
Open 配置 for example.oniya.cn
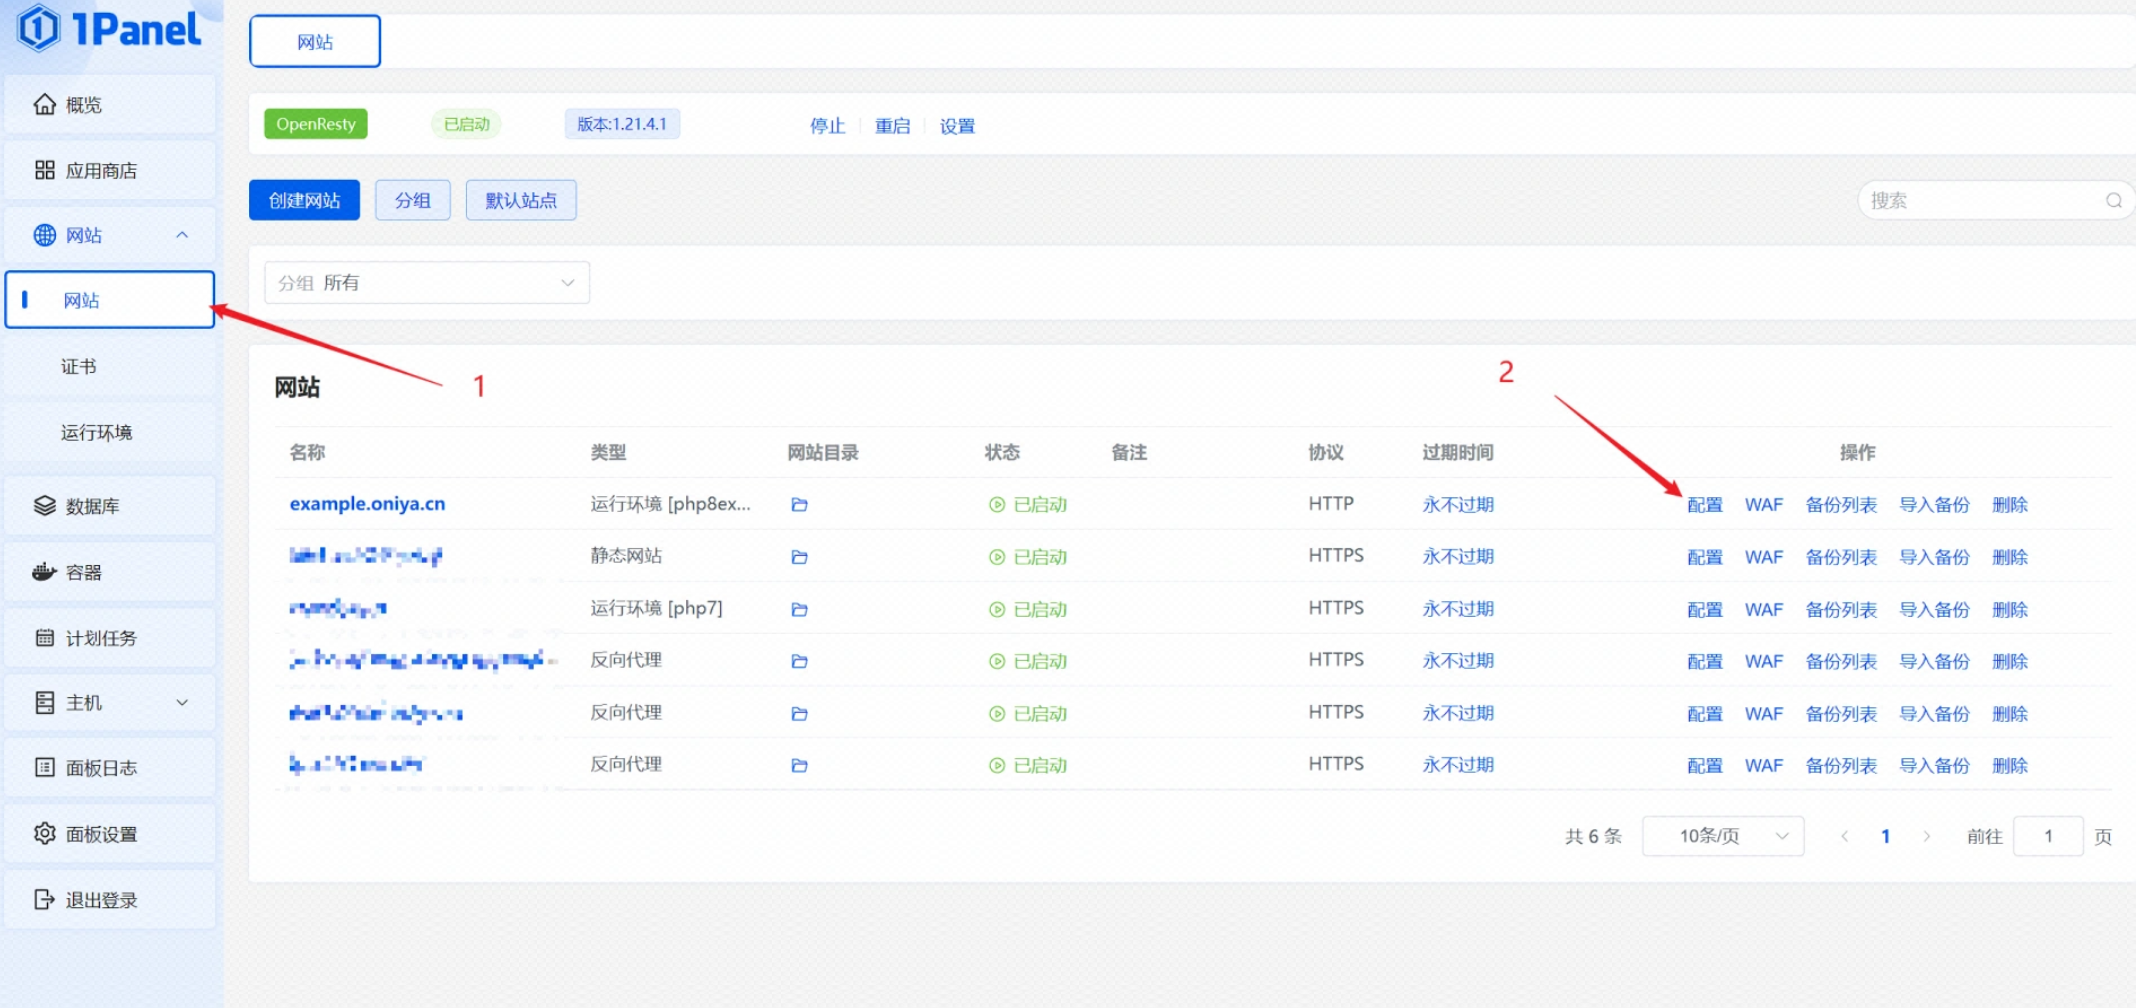1704,505
